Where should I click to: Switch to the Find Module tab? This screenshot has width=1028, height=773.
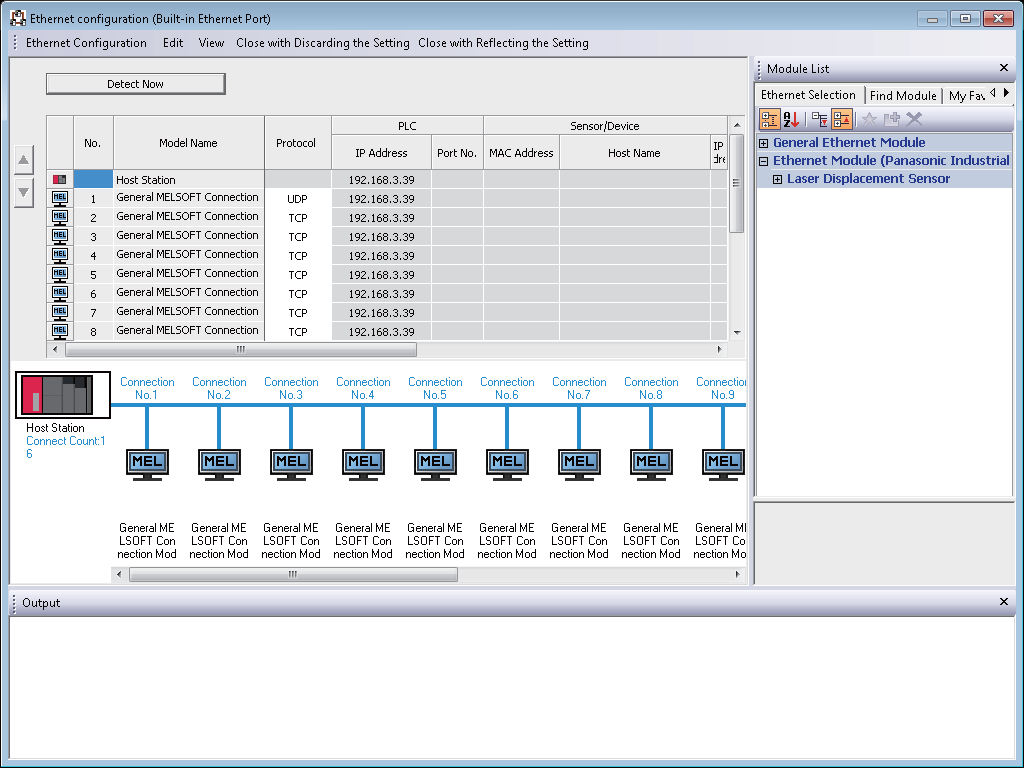click(902, 95)
